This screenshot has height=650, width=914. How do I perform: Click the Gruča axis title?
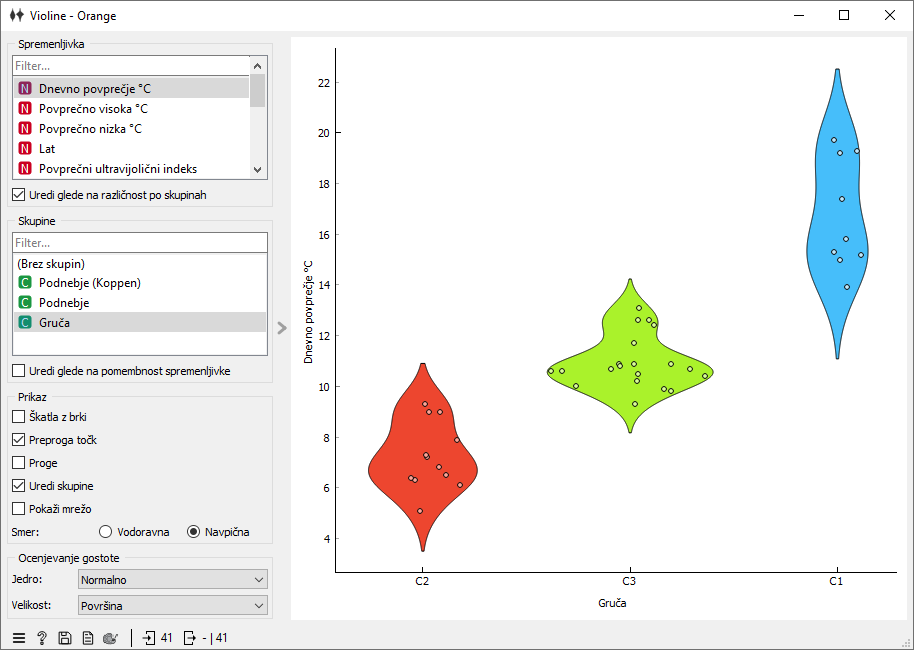click(x=612, y=603)
